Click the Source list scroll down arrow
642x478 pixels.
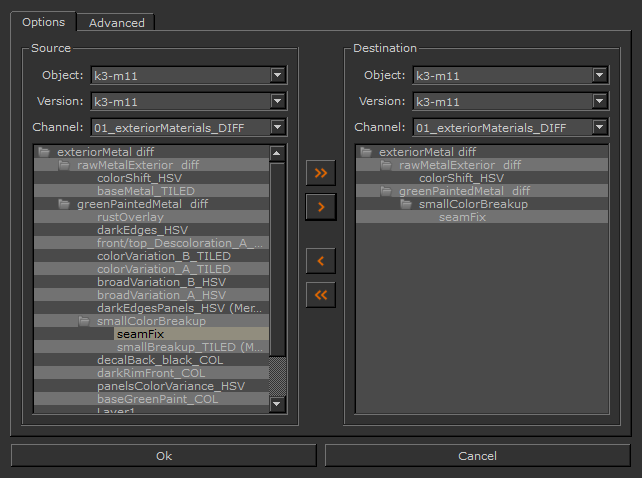point(277,404)
